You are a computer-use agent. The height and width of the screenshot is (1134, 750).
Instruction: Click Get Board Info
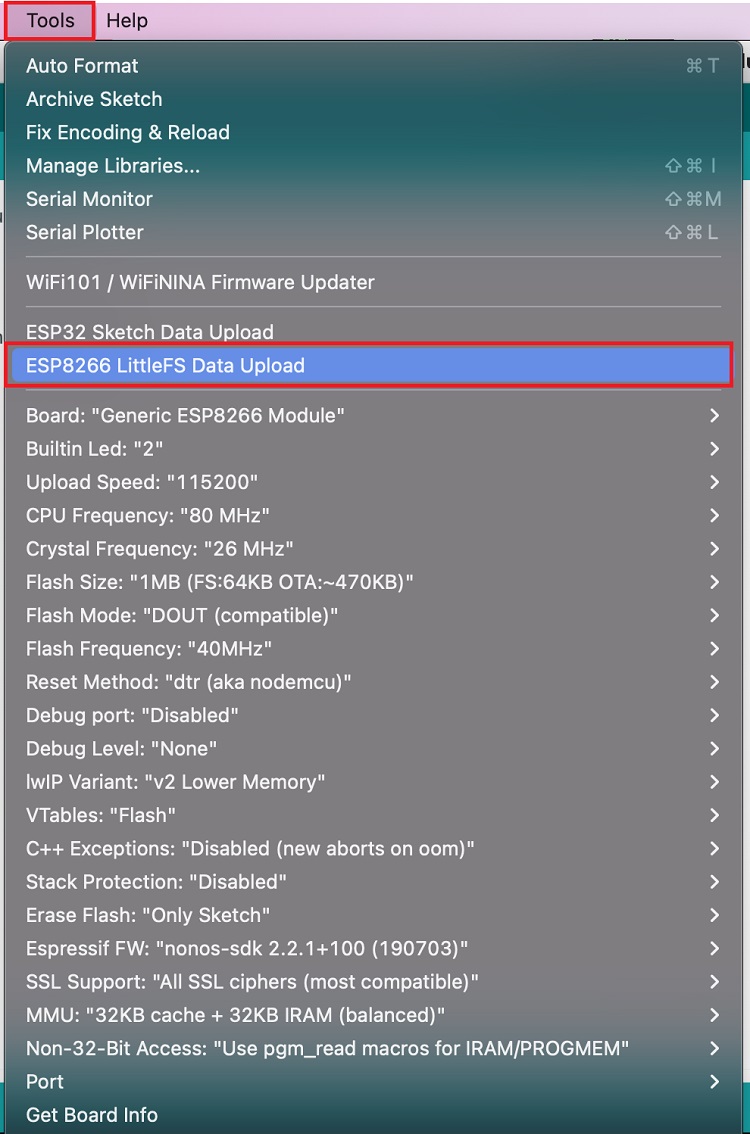coord(92,1114)
